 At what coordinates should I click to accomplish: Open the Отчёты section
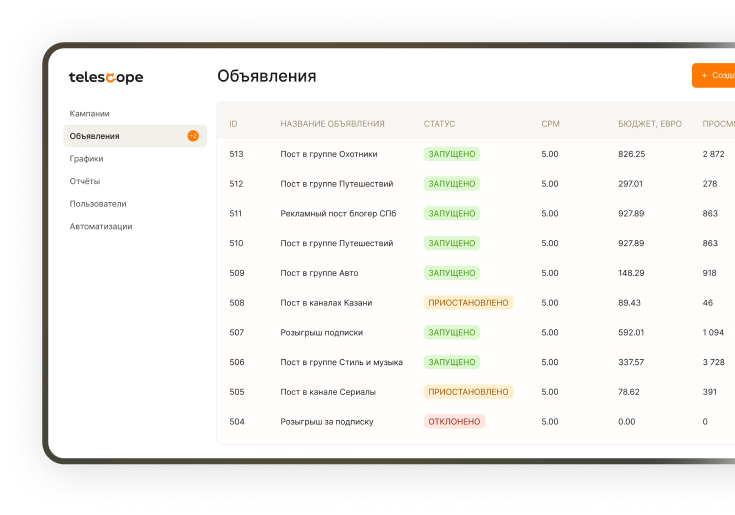tap(85, 181)
